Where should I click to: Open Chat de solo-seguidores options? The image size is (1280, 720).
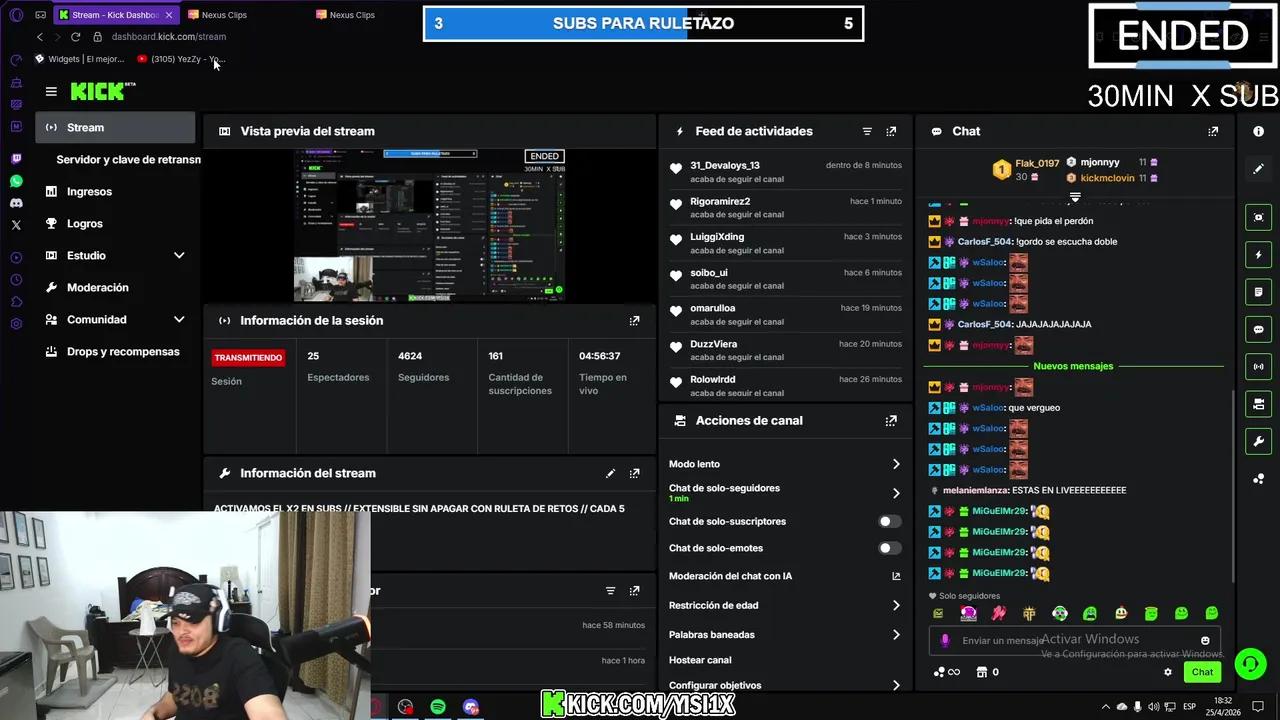point(785,492)
